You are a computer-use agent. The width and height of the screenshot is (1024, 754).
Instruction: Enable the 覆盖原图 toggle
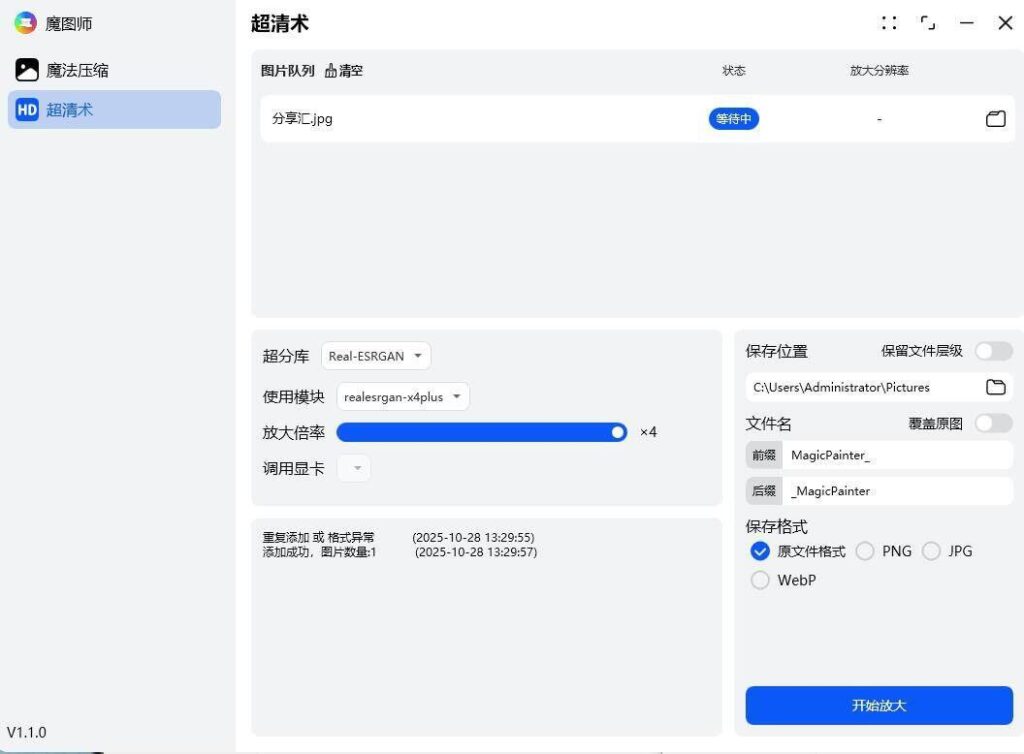coord(994,423)
